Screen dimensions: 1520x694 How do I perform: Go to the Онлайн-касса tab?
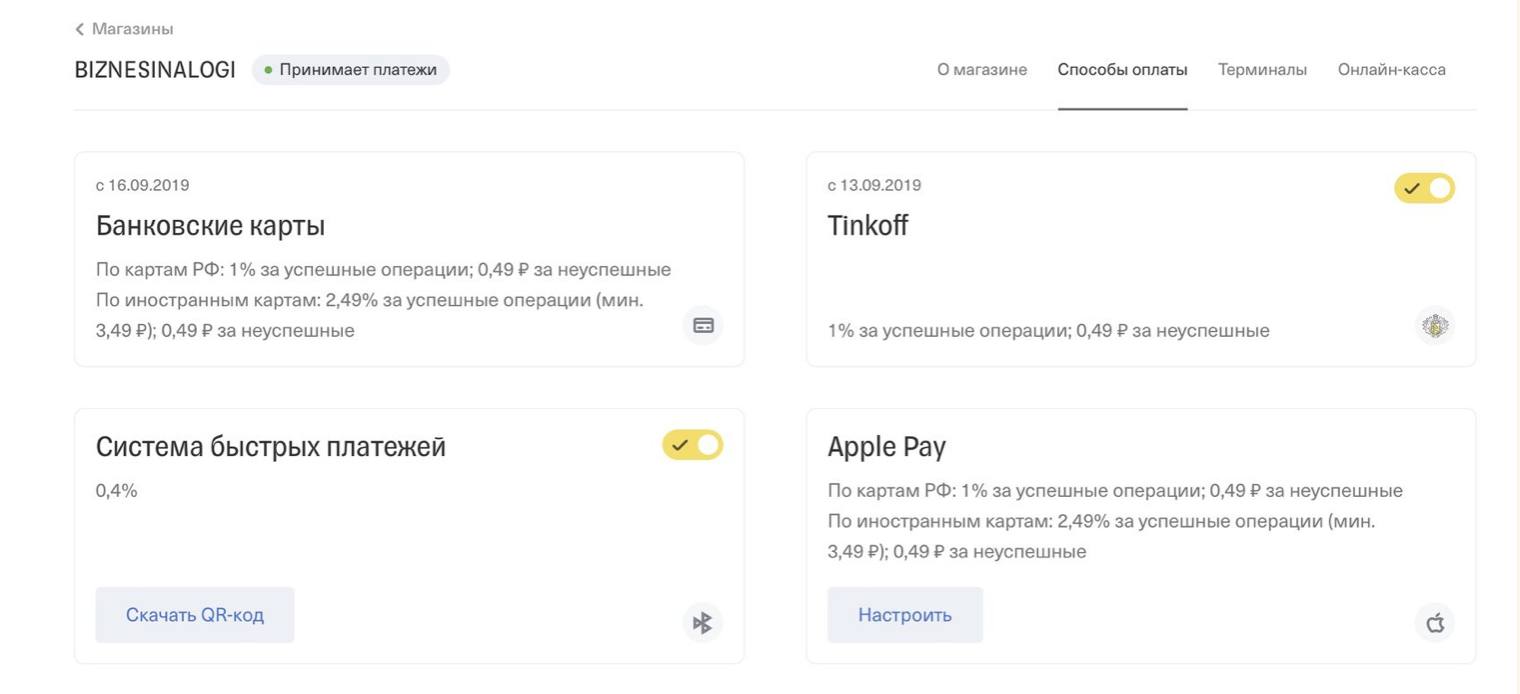1391,70
